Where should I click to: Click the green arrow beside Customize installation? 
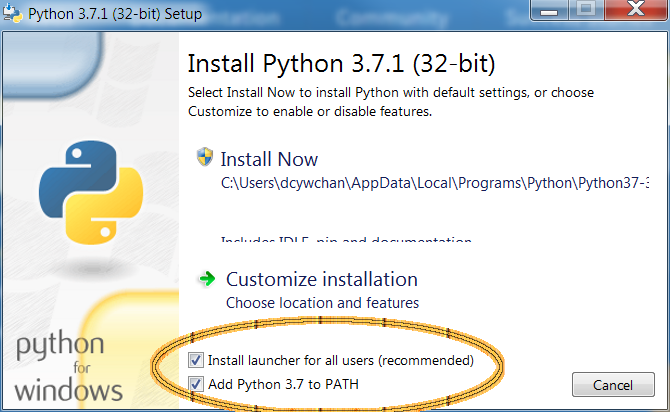208,279
